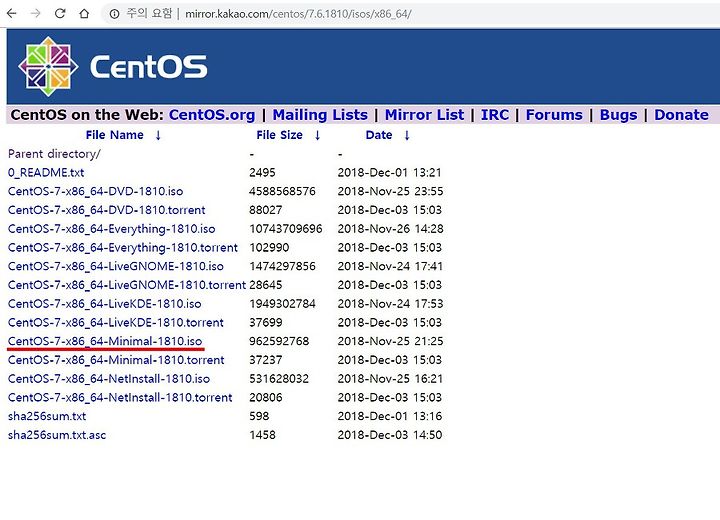The width and height of the screenshot is (720, 520).
Task: Click the address bar URL
Action: [298, 14]
